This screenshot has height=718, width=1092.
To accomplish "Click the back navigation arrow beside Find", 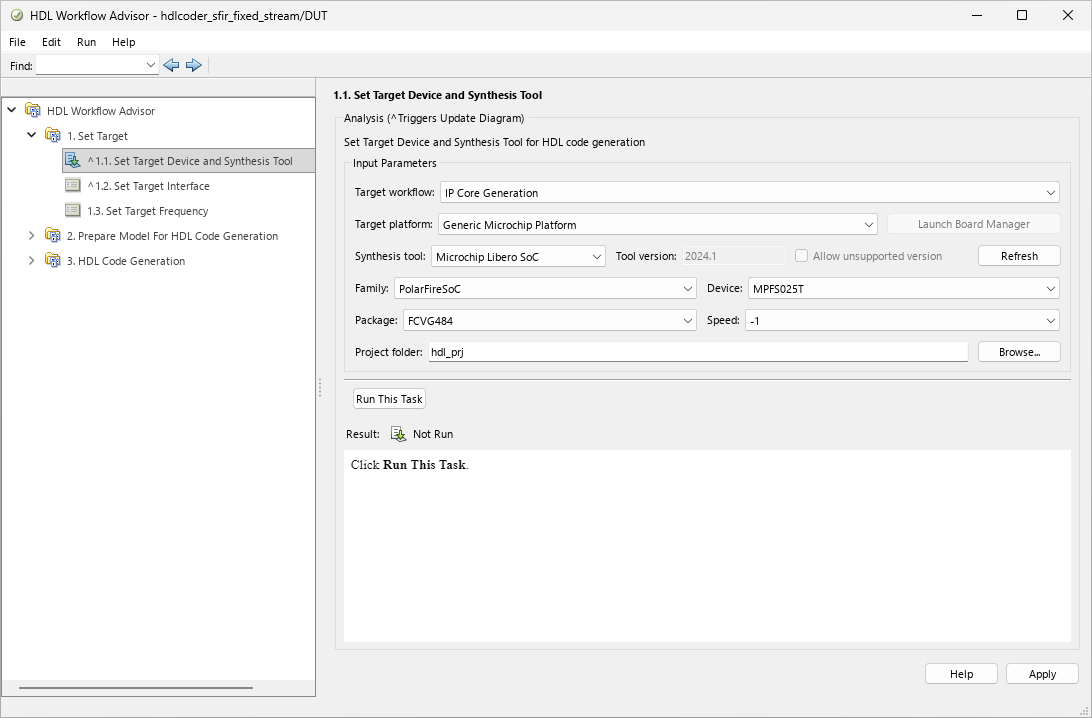I will pos(171,64).
